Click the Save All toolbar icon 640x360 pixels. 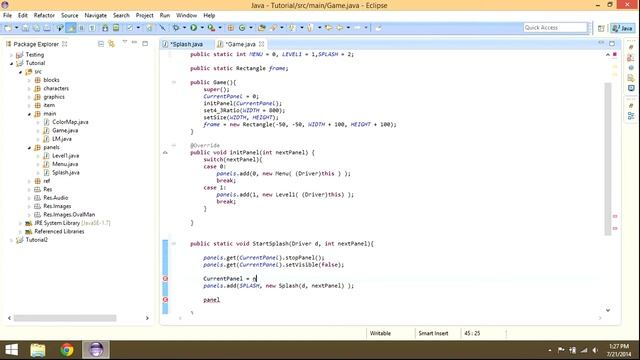[36, 28]
